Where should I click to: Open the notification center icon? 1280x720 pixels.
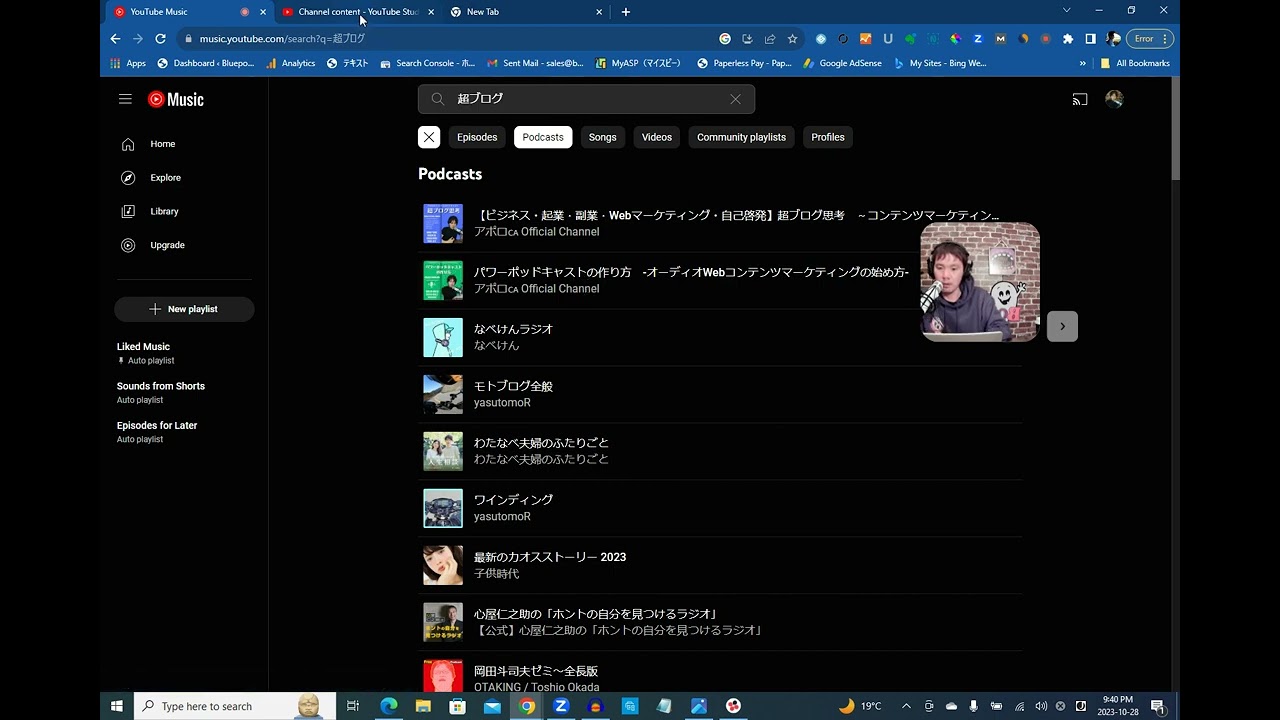[1157, 706]
